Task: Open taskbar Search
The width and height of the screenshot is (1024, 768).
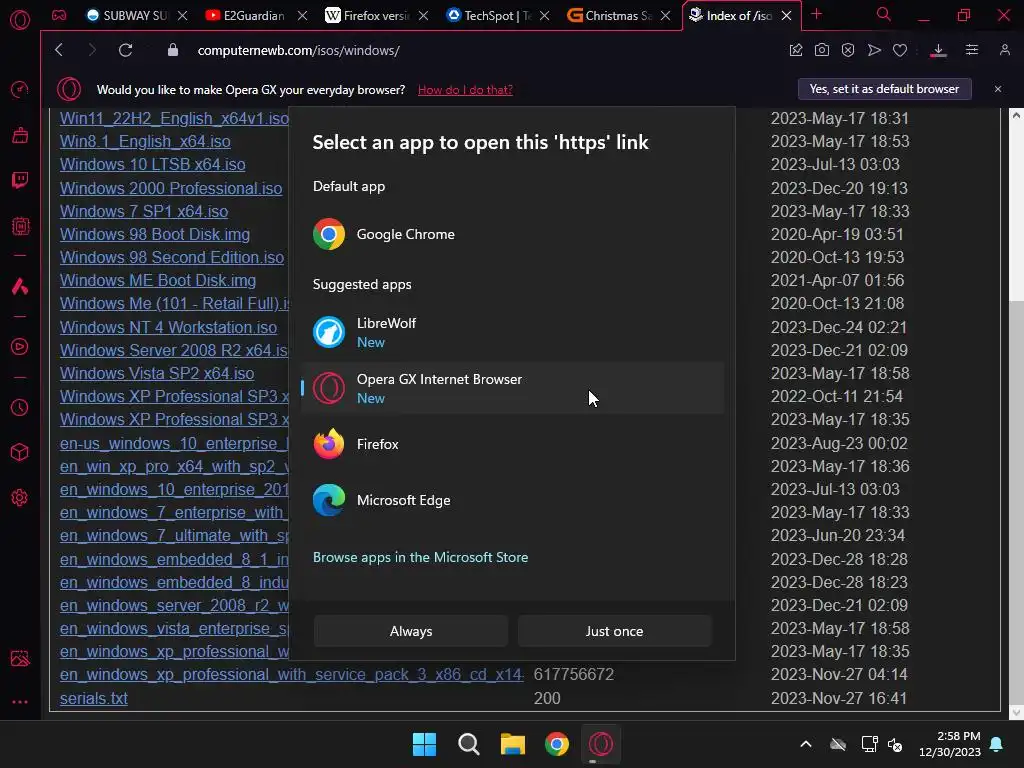Action: tap(468, 744)
